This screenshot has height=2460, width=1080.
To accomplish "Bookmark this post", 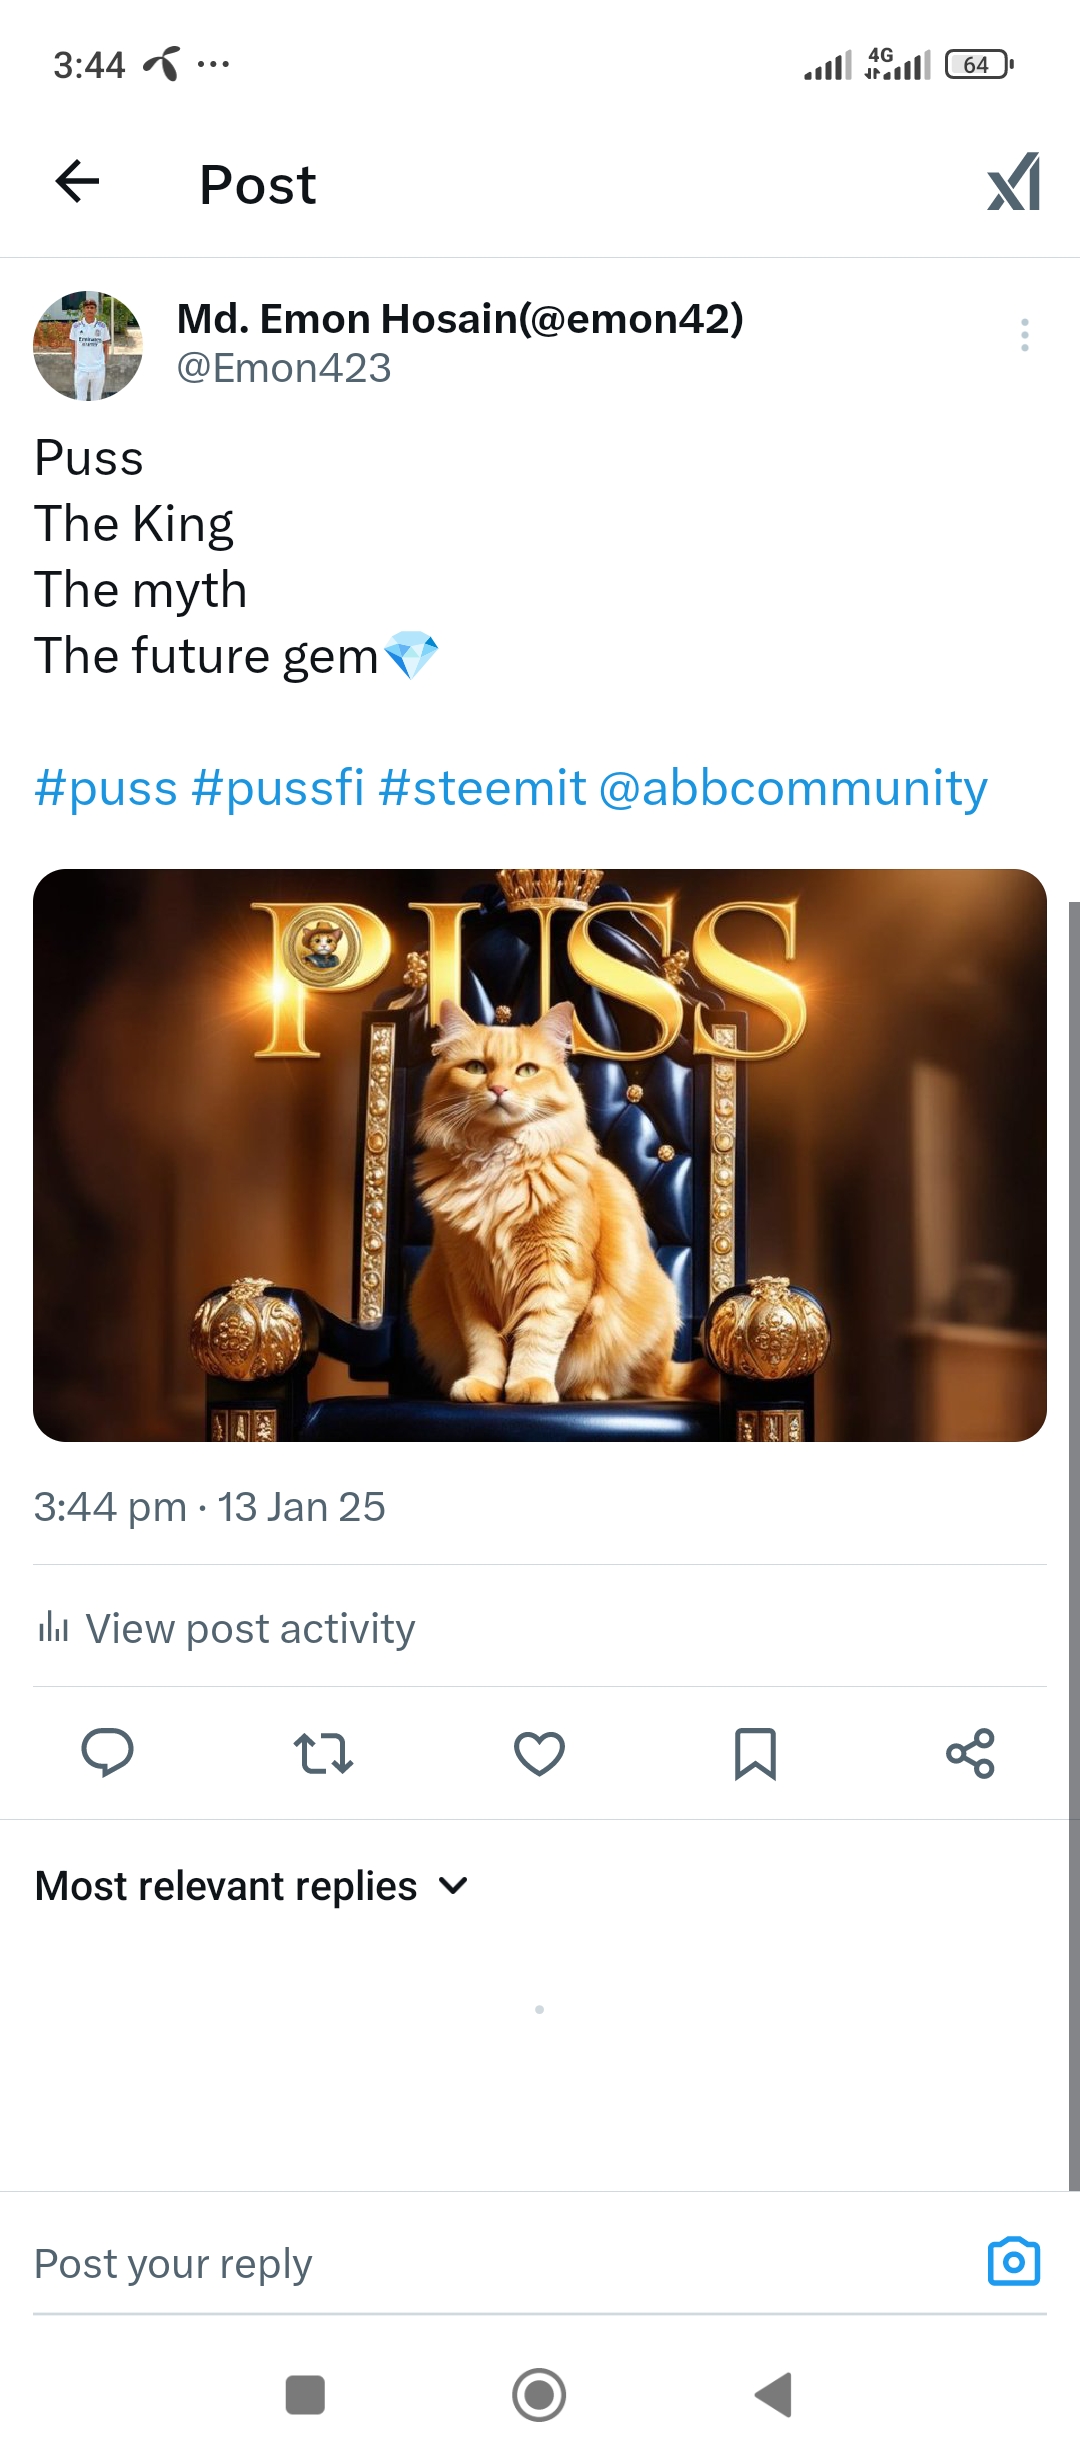I will click(x=755, y=1753).
